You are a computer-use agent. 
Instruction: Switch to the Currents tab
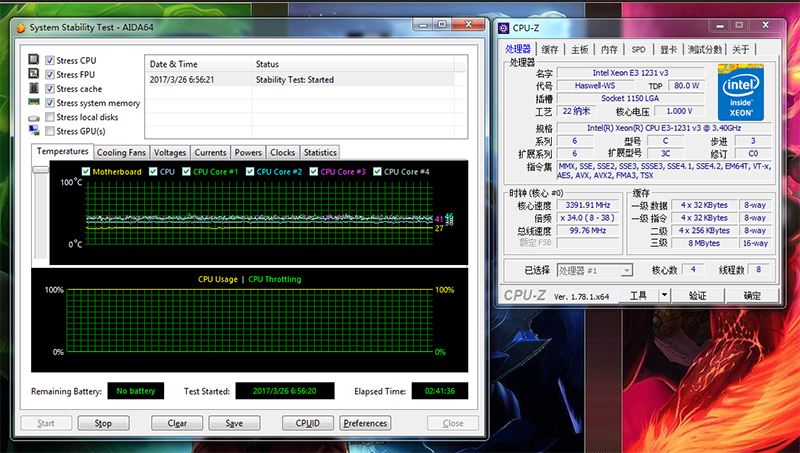pos(210,153)
